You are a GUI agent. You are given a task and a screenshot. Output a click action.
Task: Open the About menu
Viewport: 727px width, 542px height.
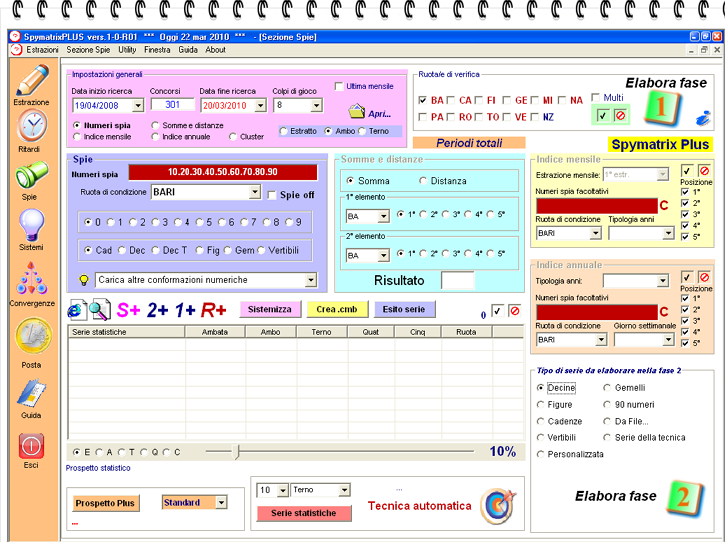[x=216, y=50]
